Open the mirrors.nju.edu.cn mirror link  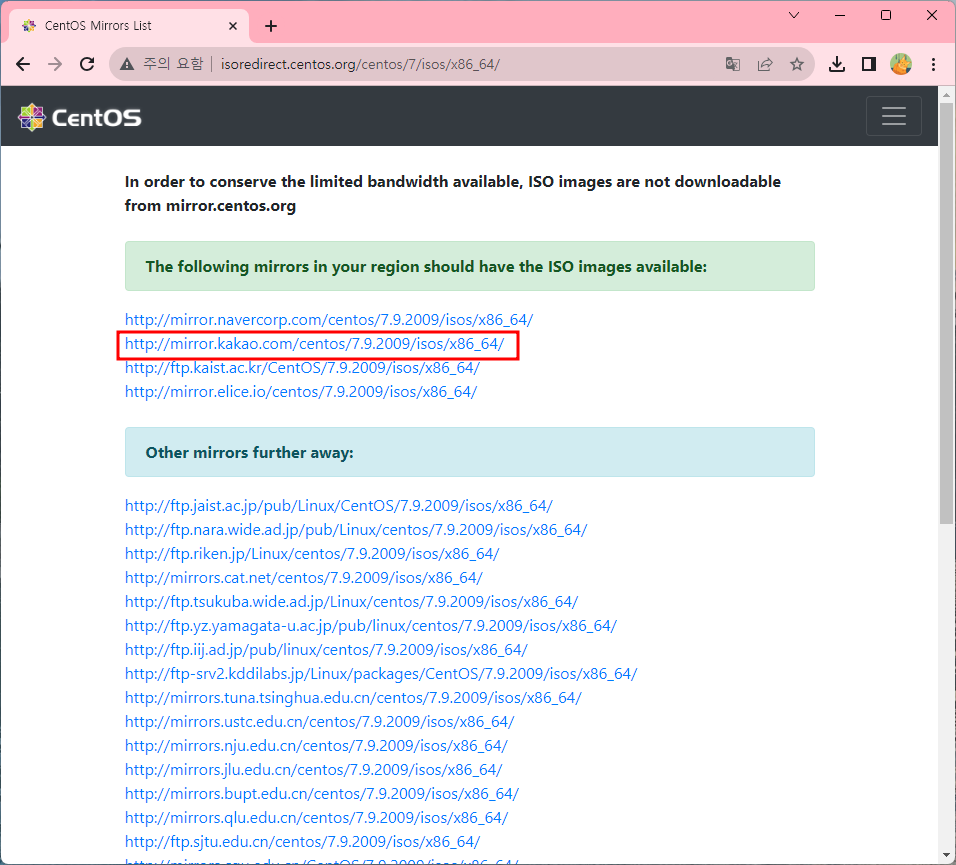coord(316,746)
